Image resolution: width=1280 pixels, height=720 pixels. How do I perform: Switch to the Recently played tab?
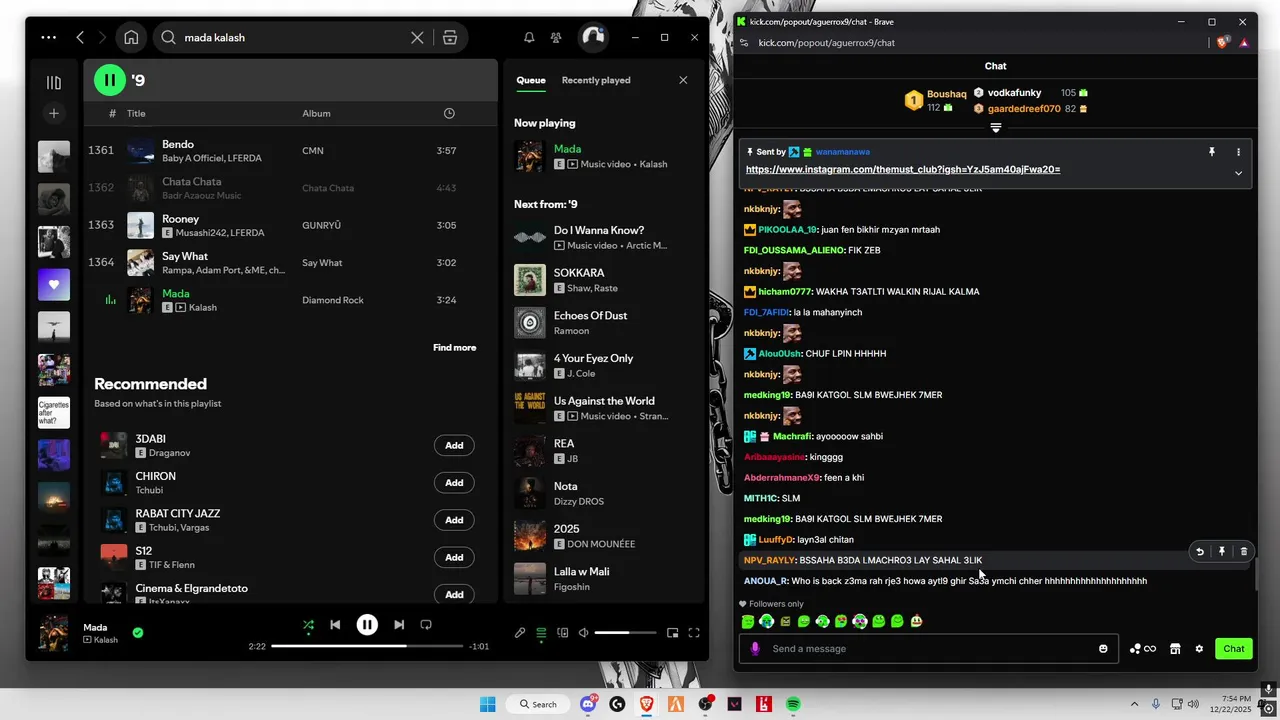click(x=596, y=80)
